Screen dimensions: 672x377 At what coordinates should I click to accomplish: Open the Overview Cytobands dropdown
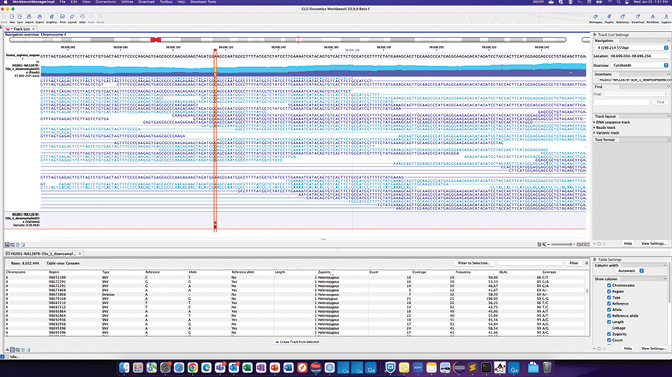tap(639, 65)
